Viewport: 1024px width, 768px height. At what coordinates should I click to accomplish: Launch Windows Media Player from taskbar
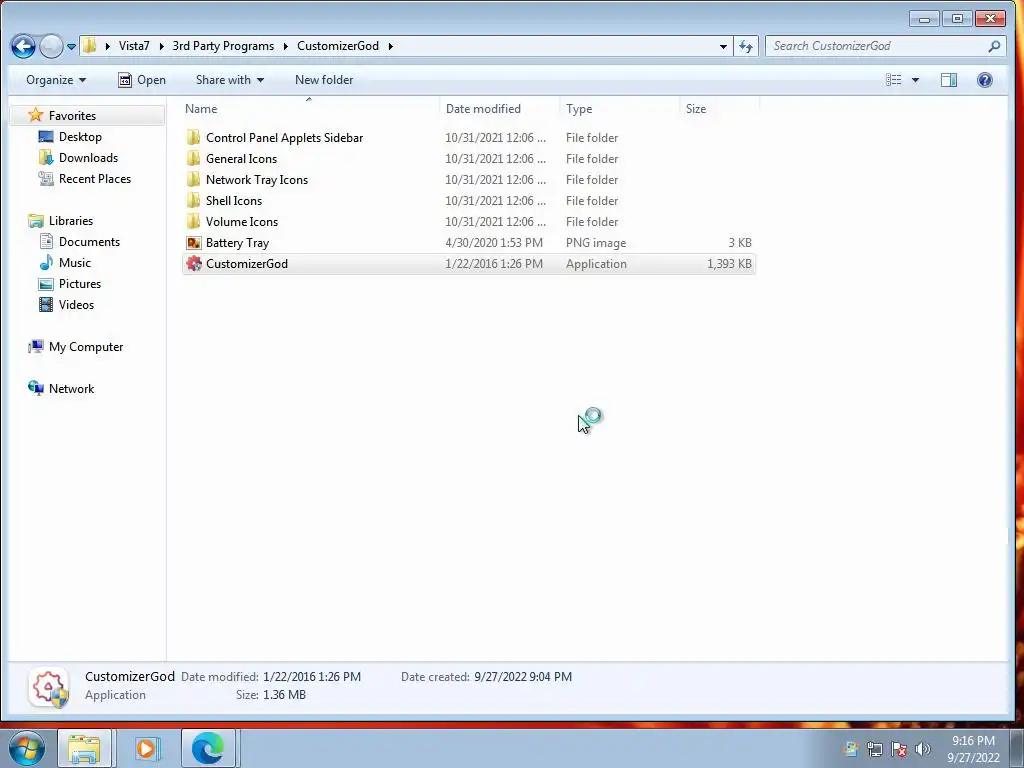[x=148, y=748]
